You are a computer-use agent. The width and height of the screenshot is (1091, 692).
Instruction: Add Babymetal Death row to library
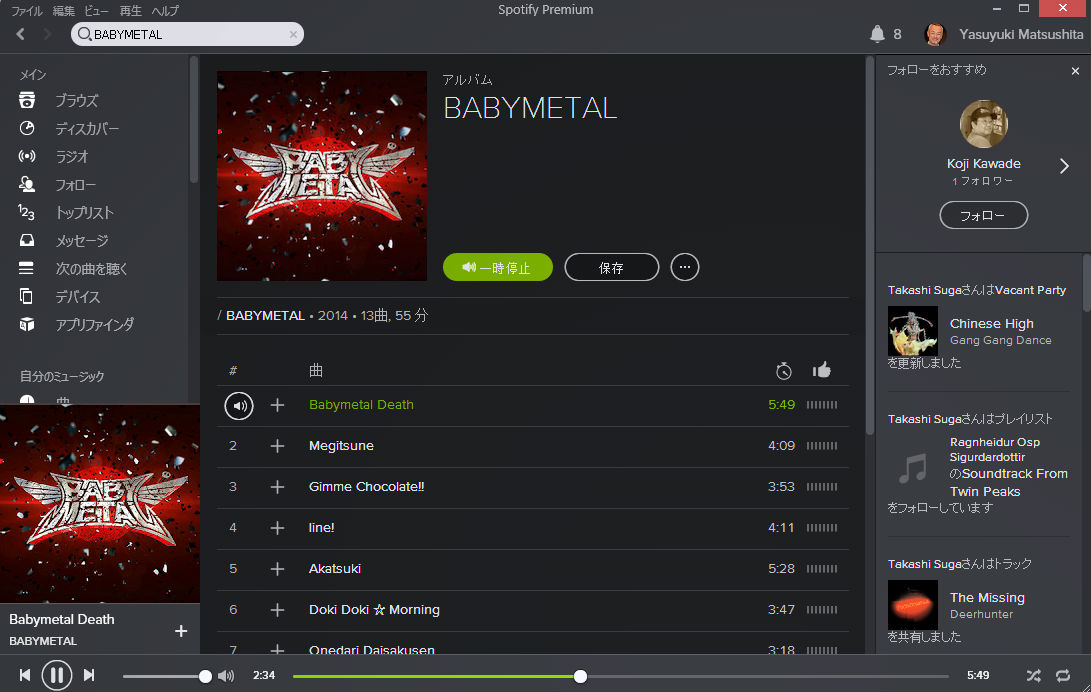pyautogui.click(x=277, y=405)
